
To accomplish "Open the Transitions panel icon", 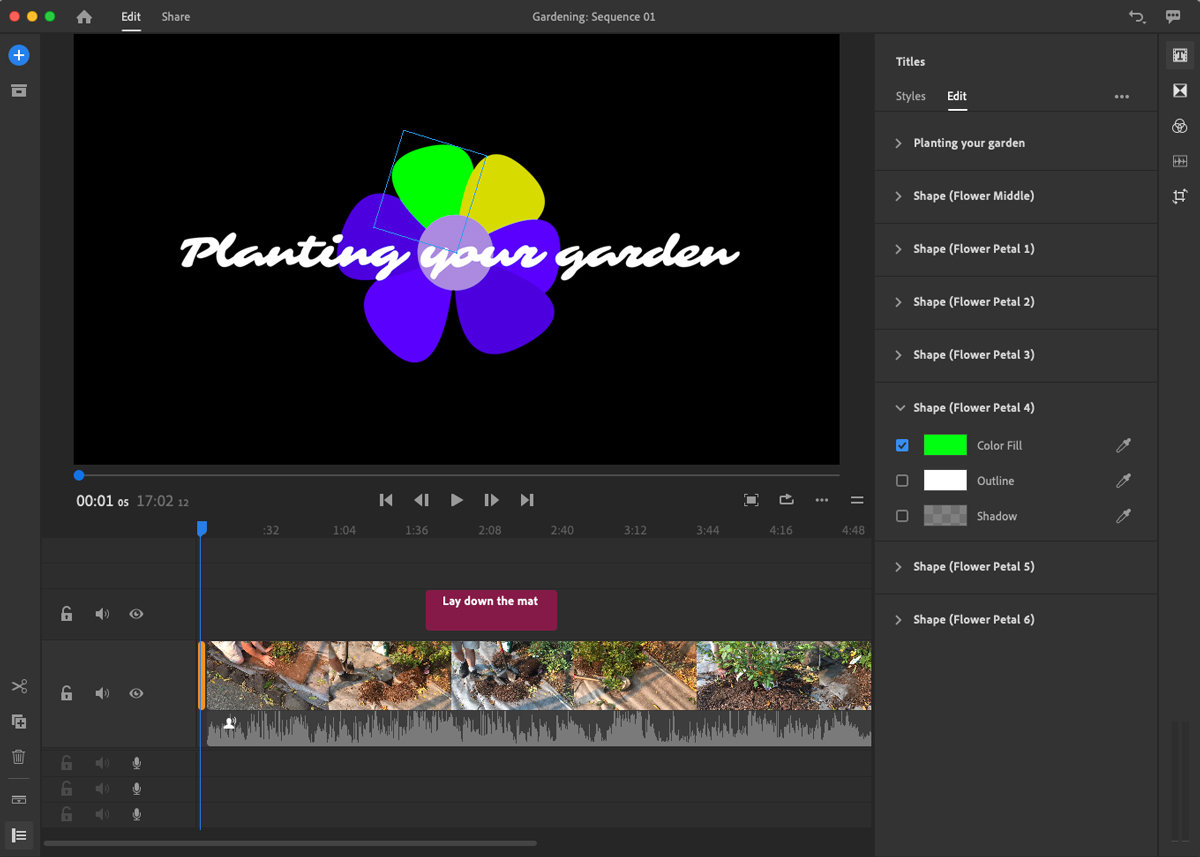I will pos(1180,91).
